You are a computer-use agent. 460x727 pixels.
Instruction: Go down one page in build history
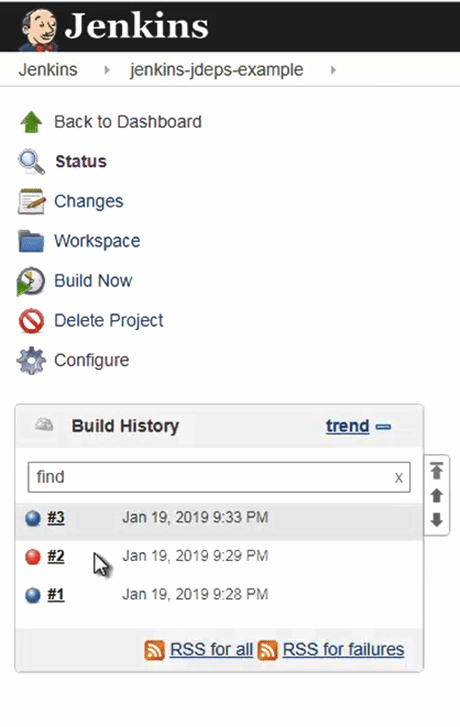pyautogui.click(x=436, y=520)
